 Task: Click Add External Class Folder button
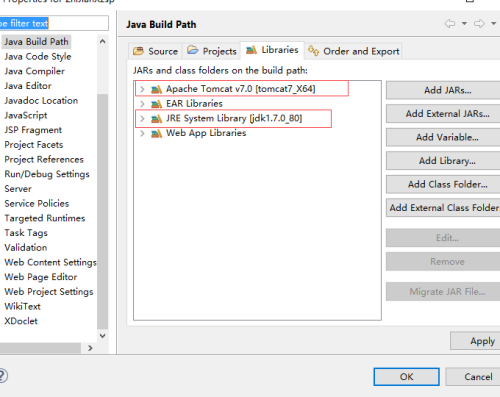443,208
